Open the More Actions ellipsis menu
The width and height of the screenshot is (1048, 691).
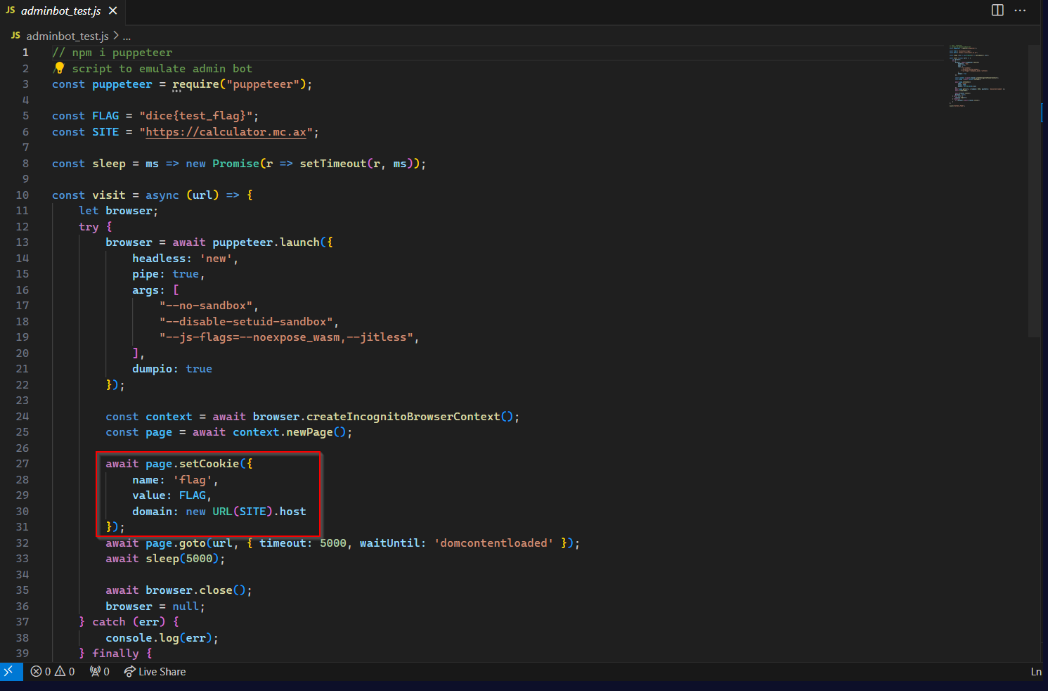(x=1021, y=10)
